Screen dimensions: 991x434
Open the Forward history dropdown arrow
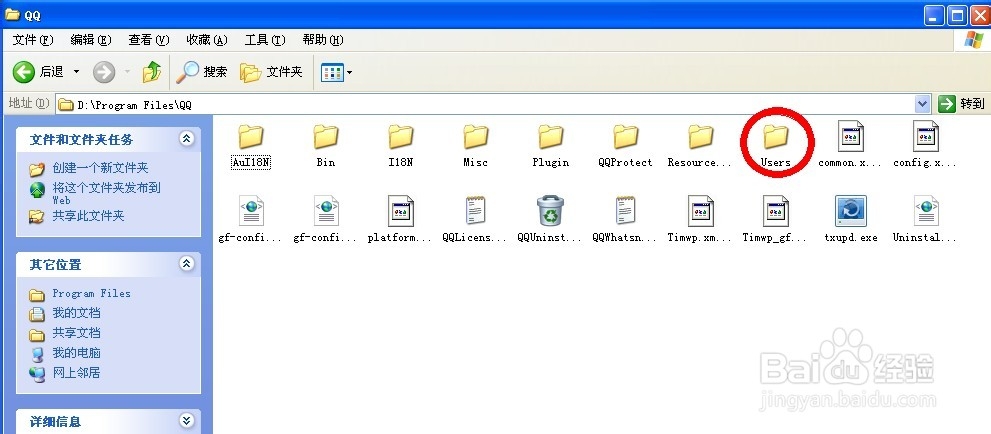(x=126, y=72)
